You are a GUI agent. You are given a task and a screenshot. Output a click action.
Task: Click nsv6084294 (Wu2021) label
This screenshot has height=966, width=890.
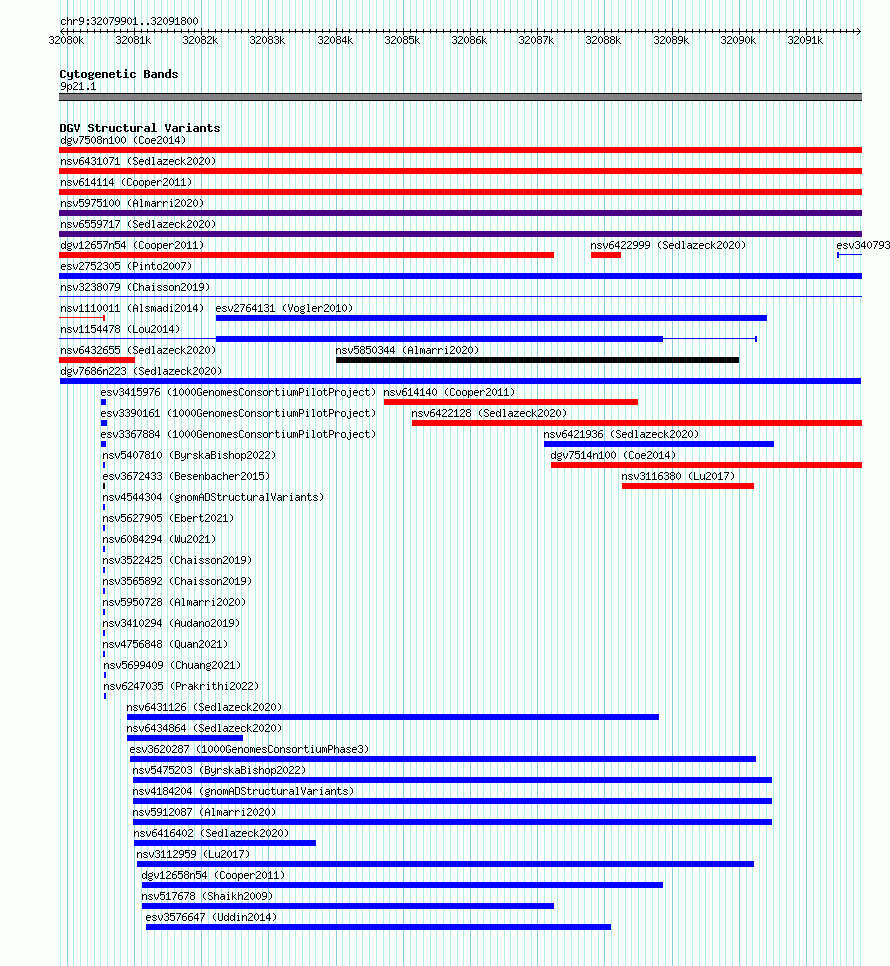tap(159, 539)
